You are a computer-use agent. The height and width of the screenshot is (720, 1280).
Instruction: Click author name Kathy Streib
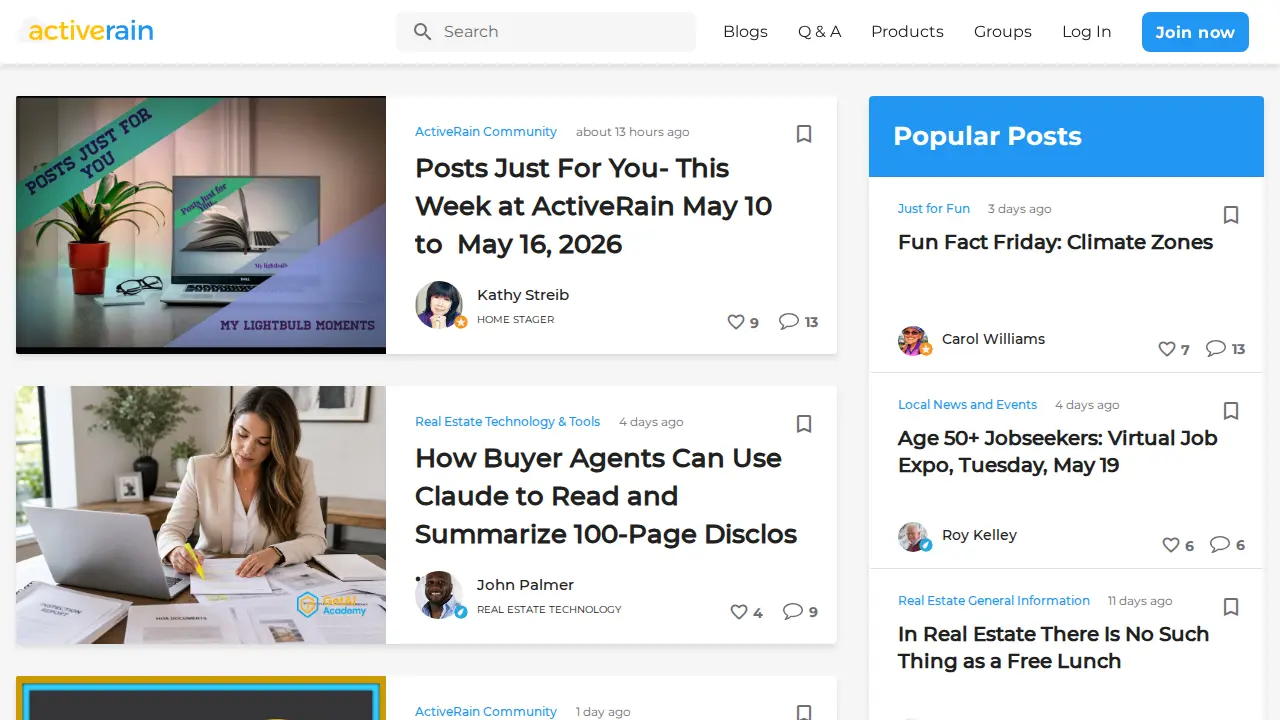pos(523,295)
